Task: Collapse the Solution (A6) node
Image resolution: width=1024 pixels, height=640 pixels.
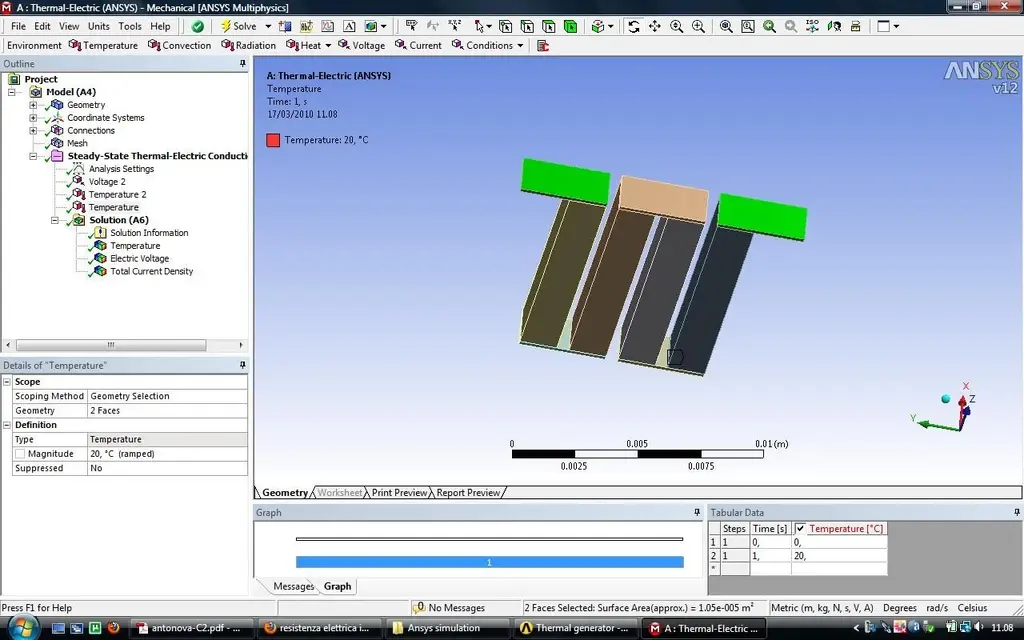Action: click(55, 220)
